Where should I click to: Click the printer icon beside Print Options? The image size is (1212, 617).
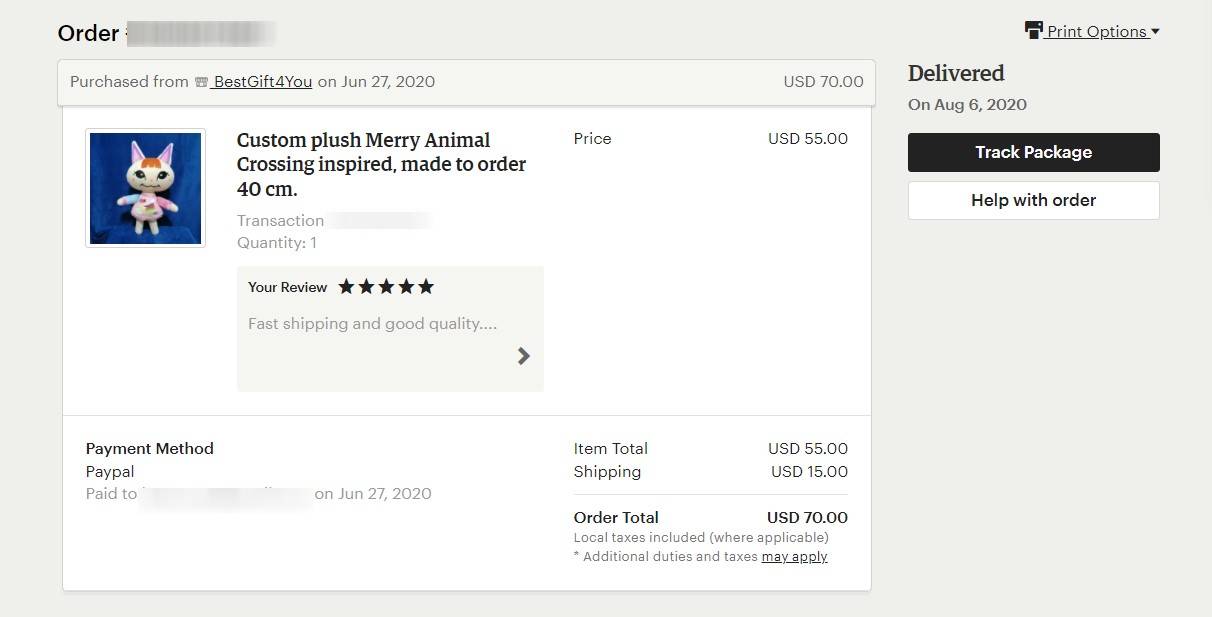coord(1034,30)
